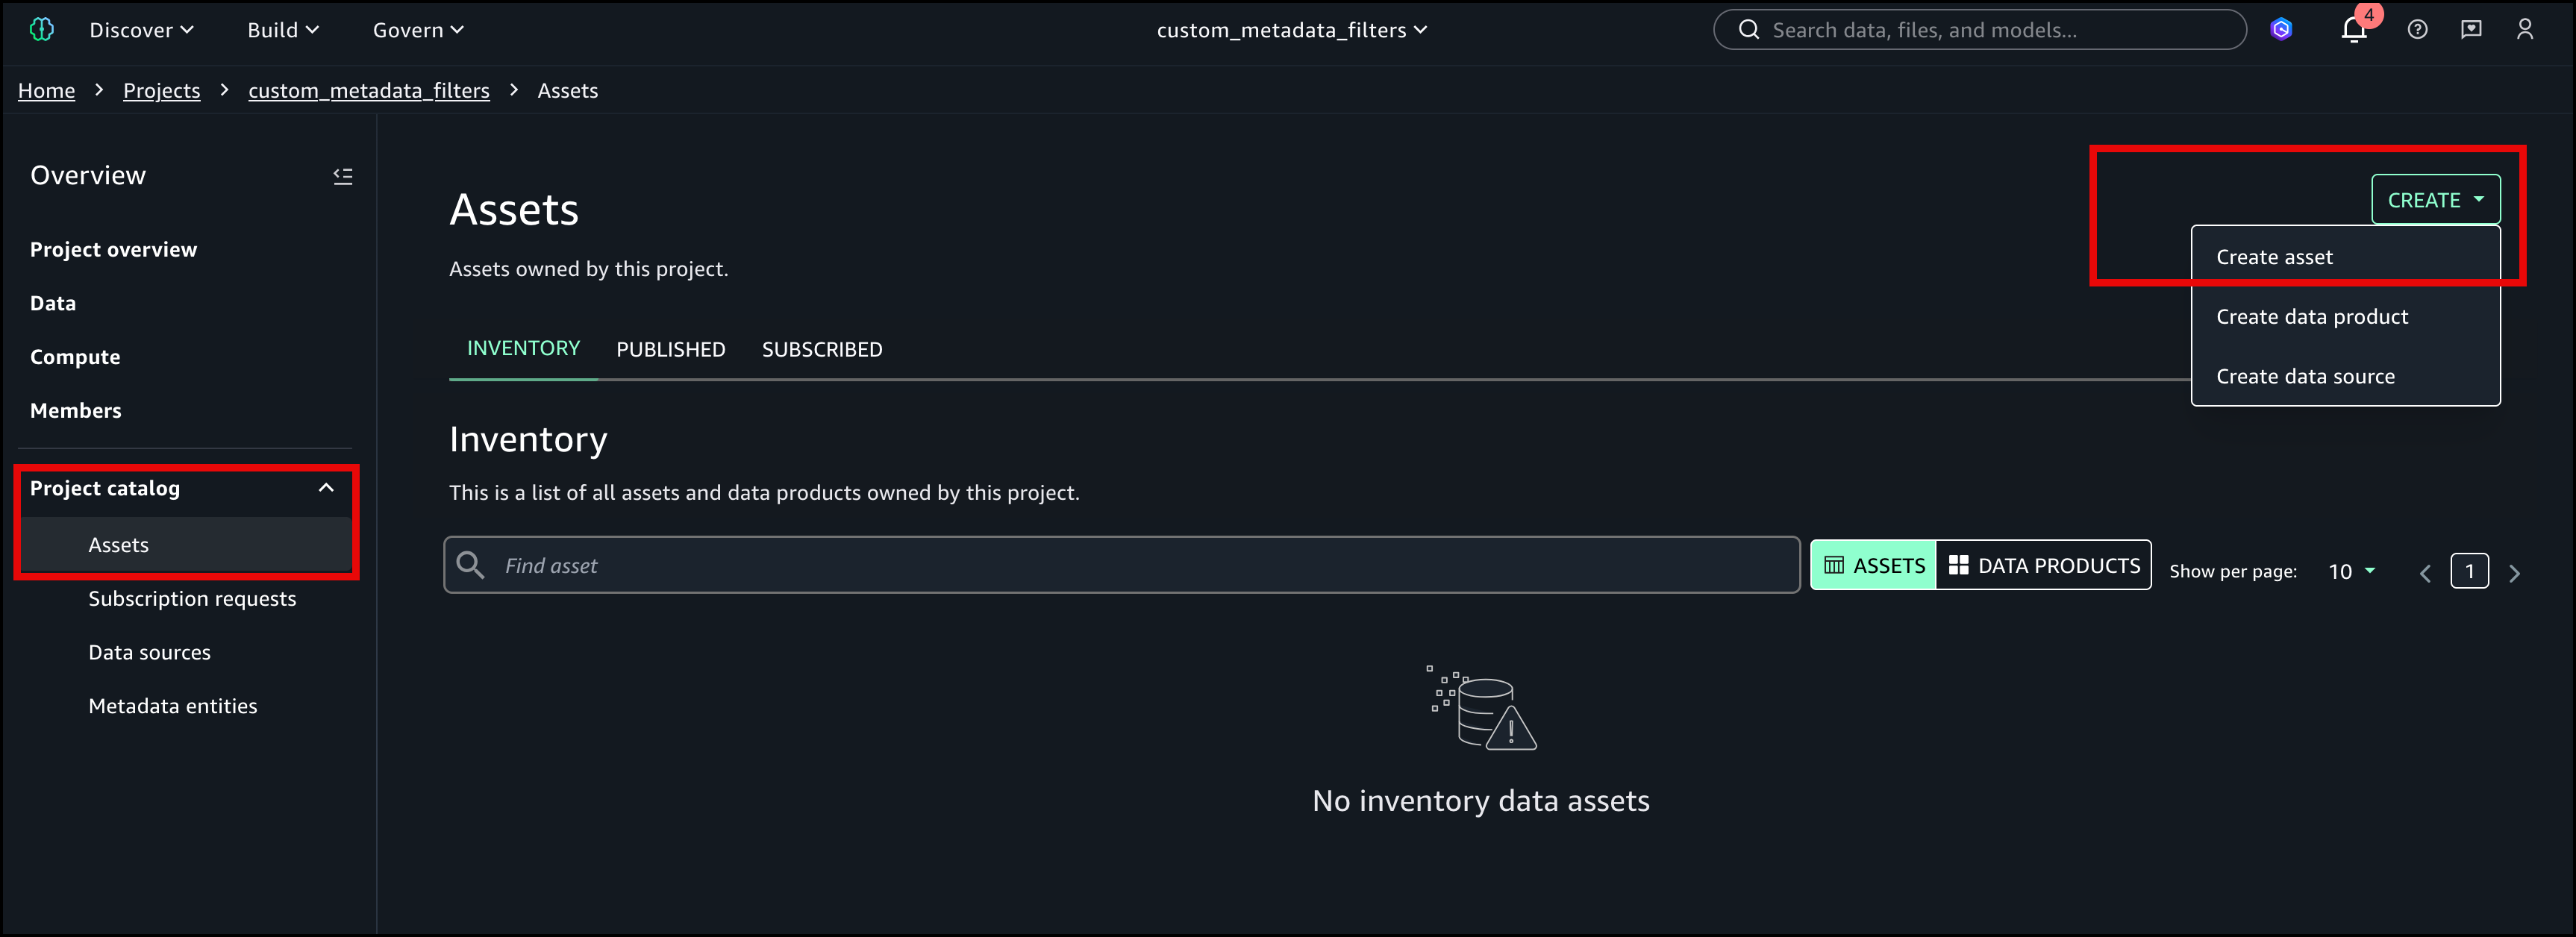
Task: Open the Discover dropdown menu
Action: [x=141, y=30]
